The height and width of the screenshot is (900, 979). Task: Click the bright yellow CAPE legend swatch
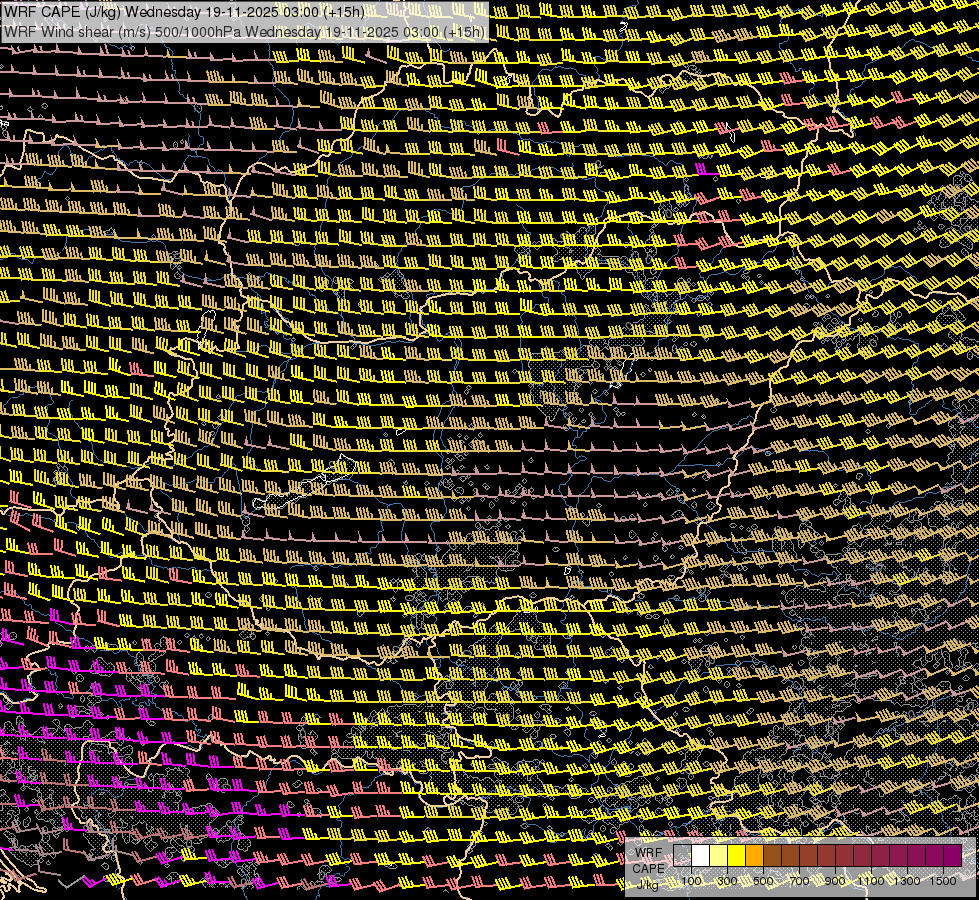[x=737, y=856]
